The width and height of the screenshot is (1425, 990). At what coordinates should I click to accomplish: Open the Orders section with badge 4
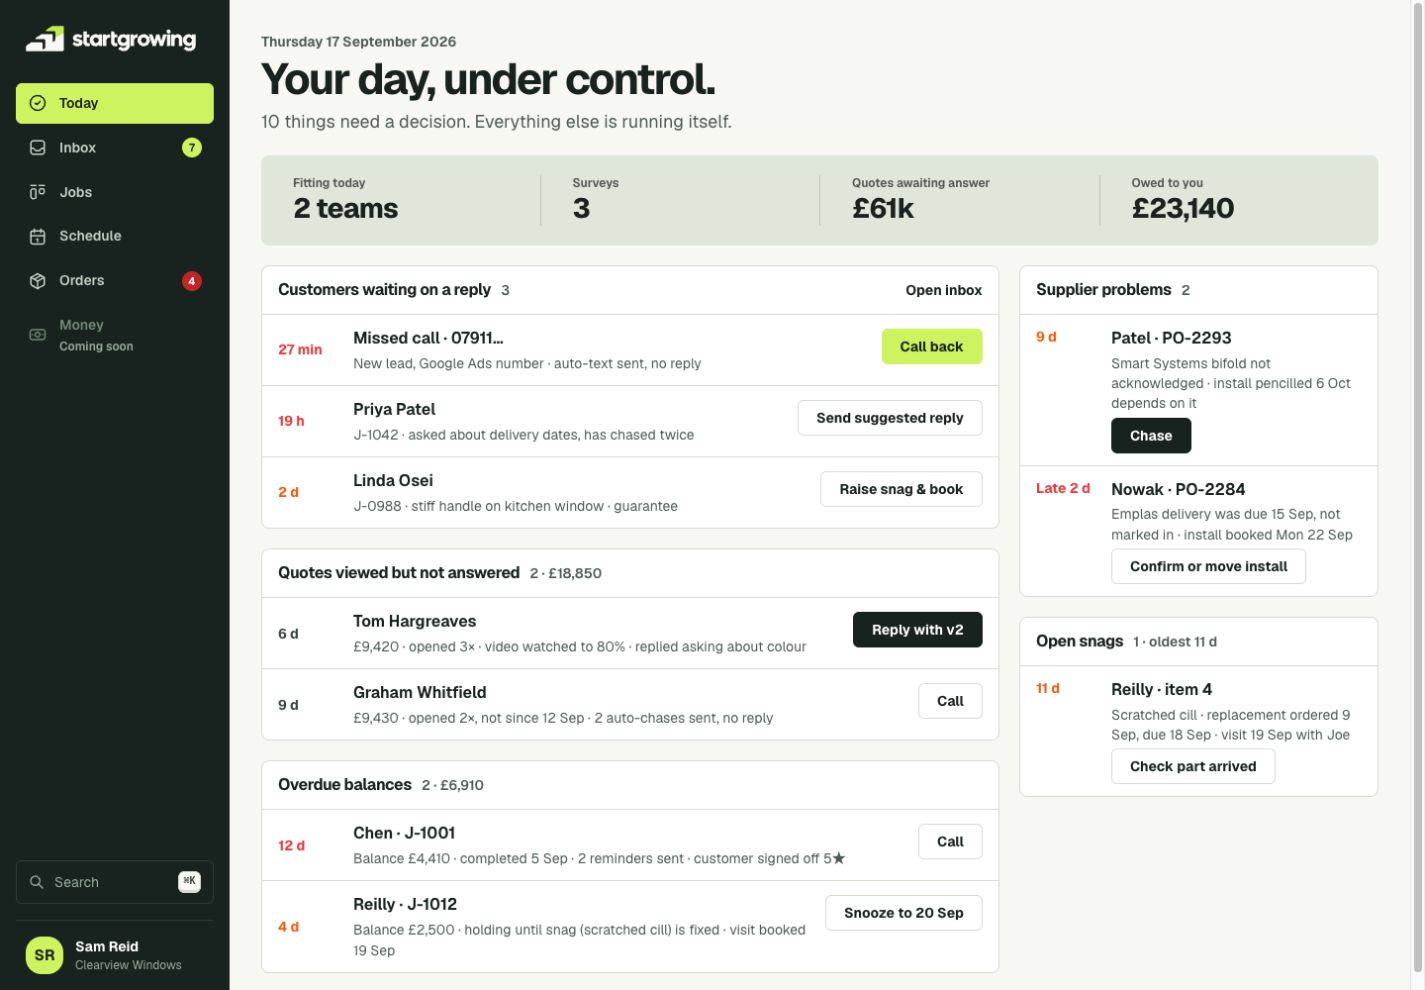[x=115, y=281]
